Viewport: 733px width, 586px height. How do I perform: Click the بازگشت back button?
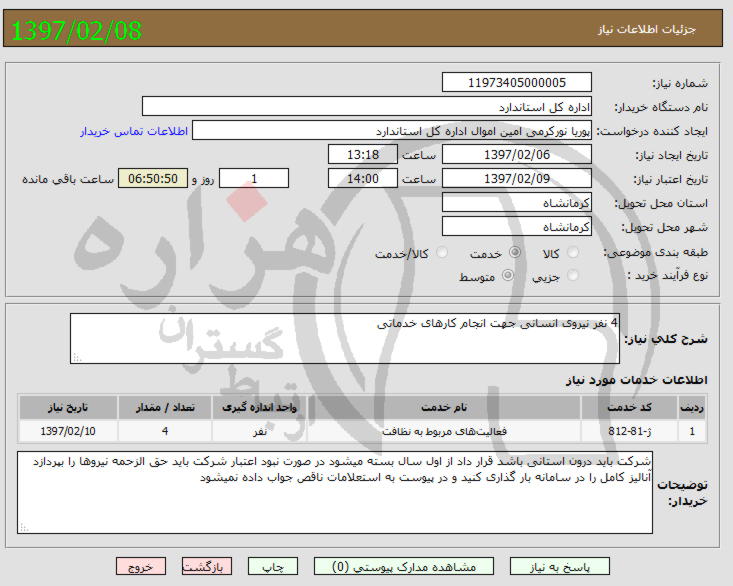coord(207,566)
